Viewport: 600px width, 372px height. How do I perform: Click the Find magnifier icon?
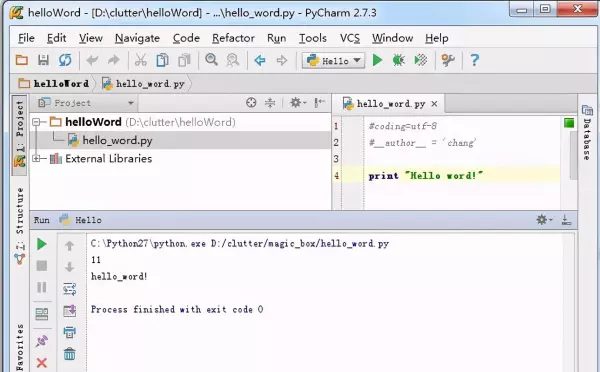[211, 60]
